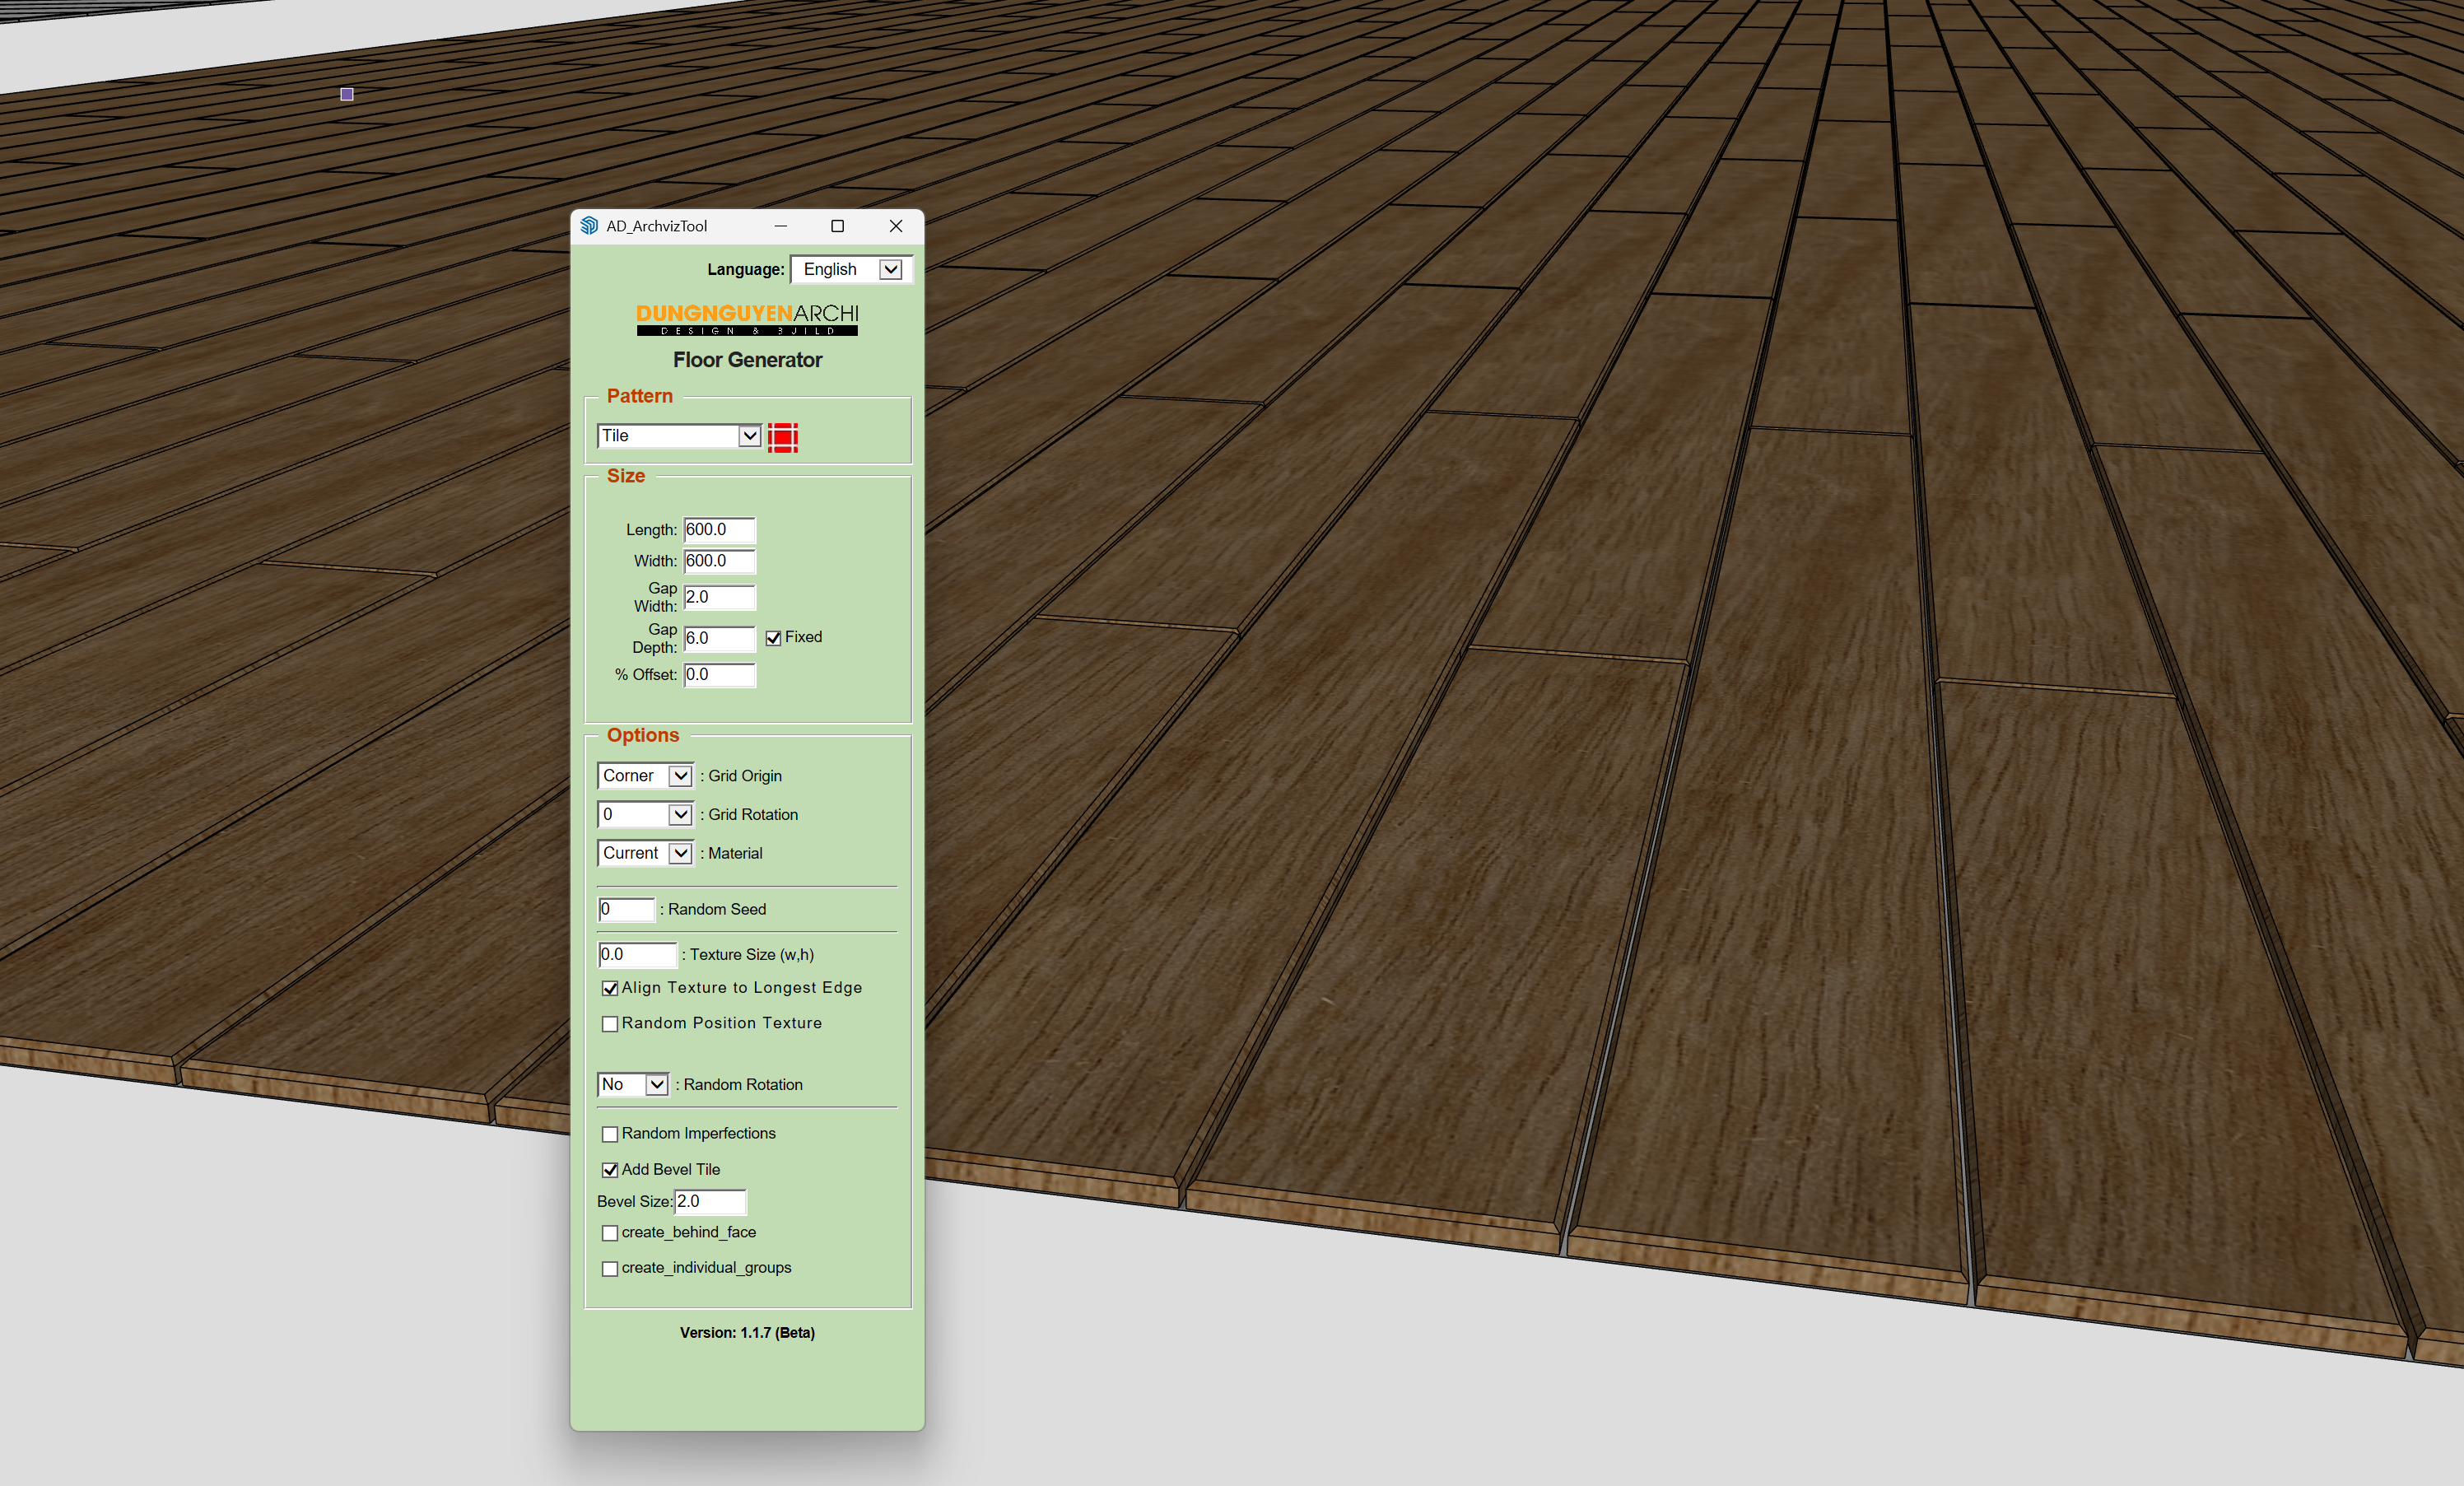Click the Texture Size input field
Viewport: 2464px width, 1486px height.
[x=637, y=955]
